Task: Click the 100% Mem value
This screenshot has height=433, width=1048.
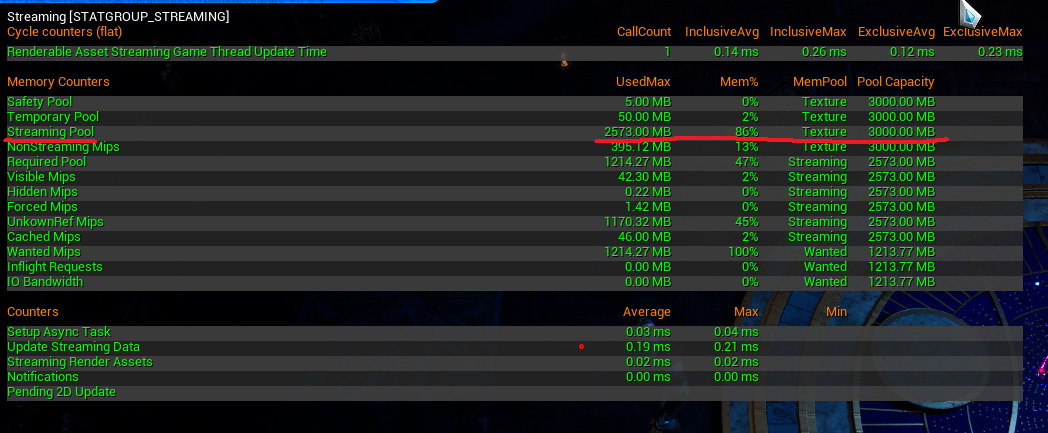Action: [x=743, y=251]
